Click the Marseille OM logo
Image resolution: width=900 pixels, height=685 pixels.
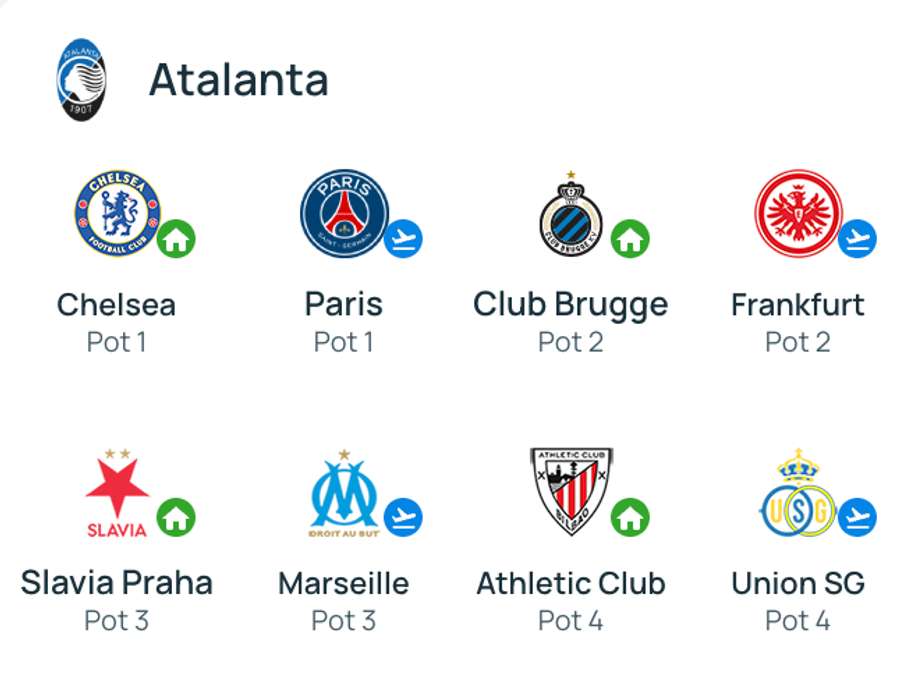(x=344, y=493)
